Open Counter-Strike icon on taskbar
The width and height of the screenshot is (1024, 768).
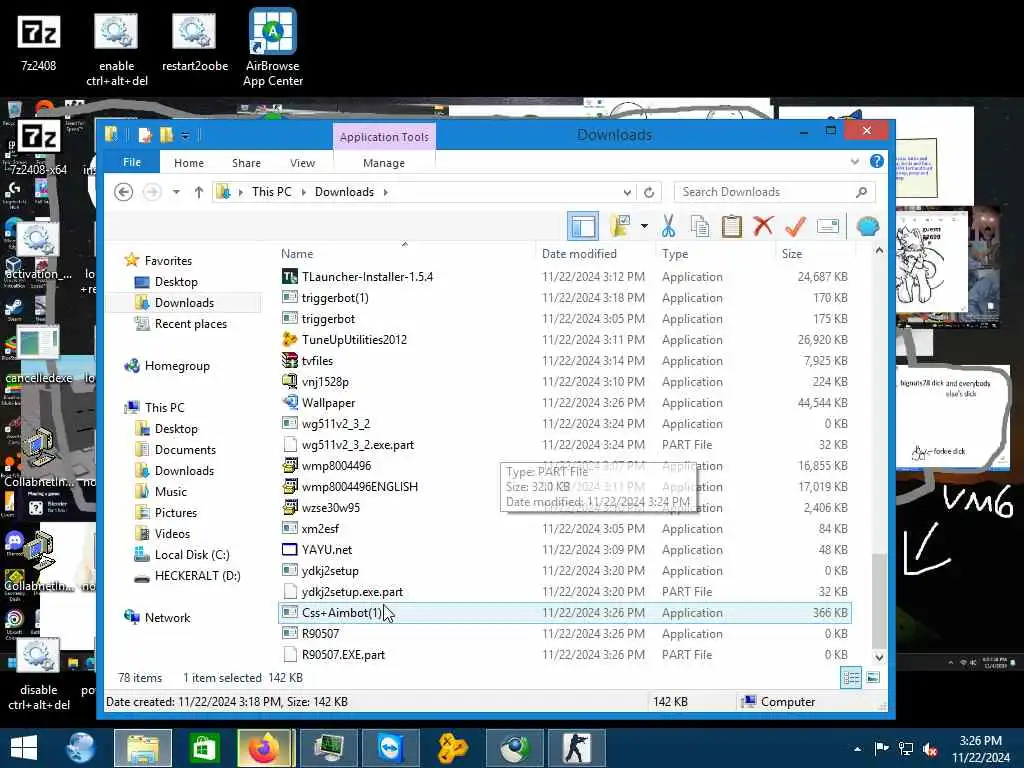pyautogui.click(x=576, y=748)
